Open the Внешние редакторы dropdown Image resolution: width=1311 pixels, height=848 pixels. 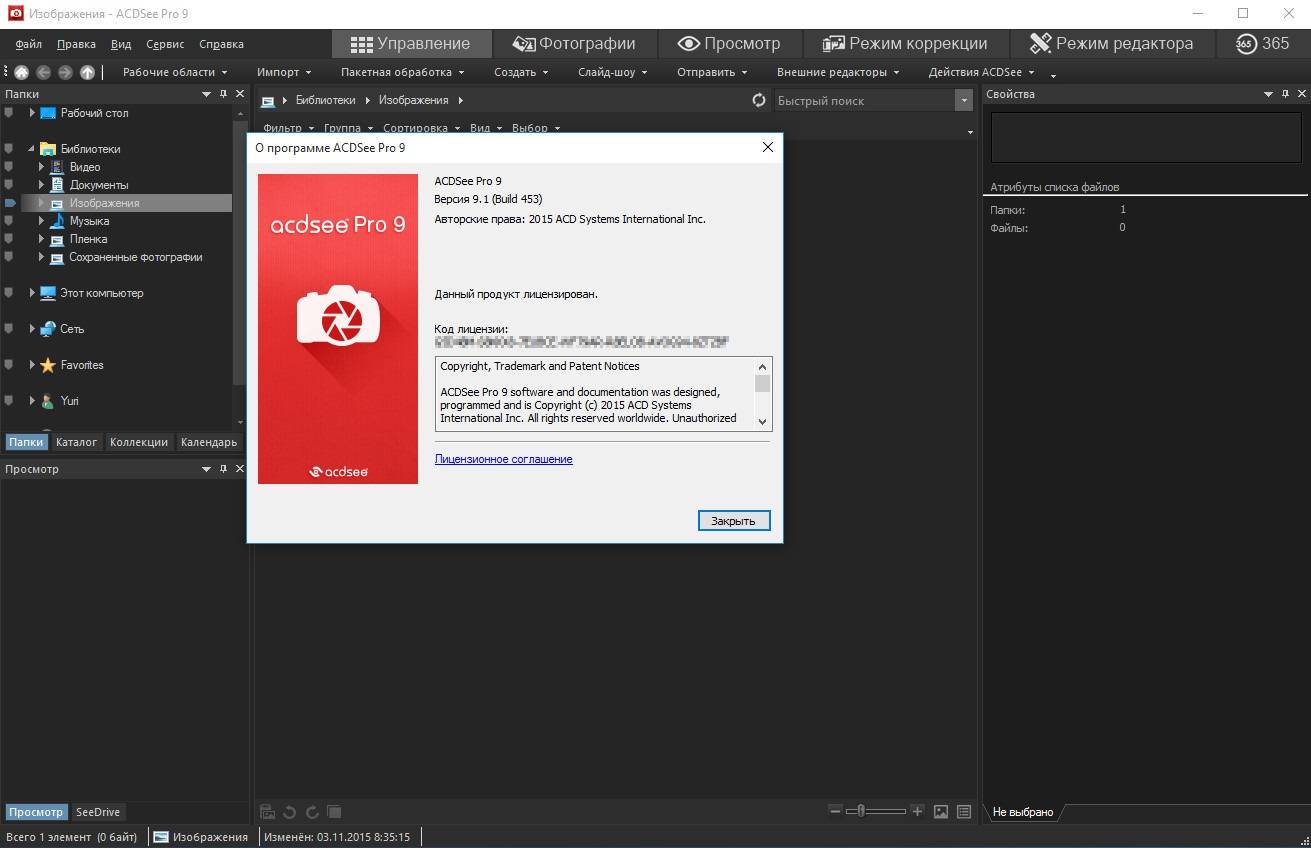(x=838, y=72)
